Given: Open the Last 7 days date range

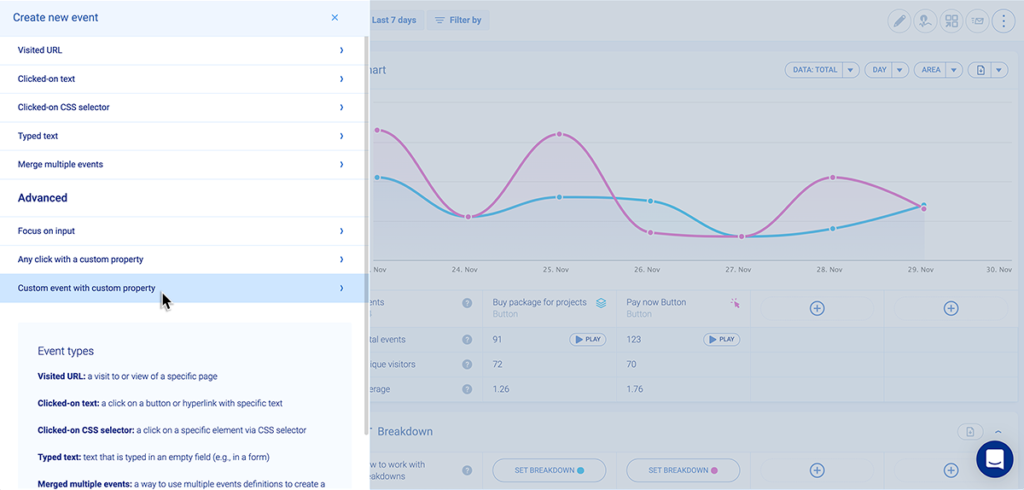Looking at the screenshot, I should click(396, 20).
